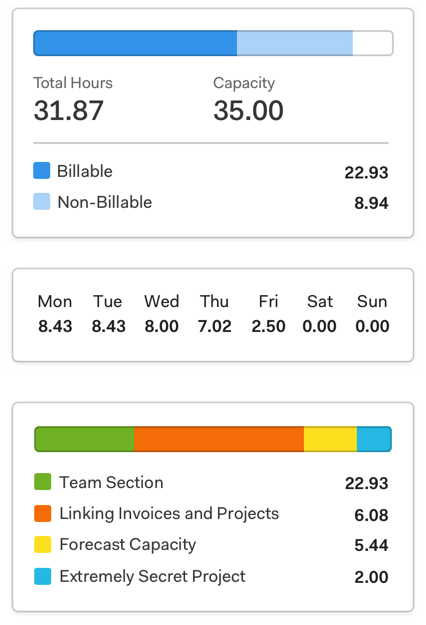Screen dimensions: 426x625
Task: Select the light blue non-billable bar segment
Action: pos(295,43)
